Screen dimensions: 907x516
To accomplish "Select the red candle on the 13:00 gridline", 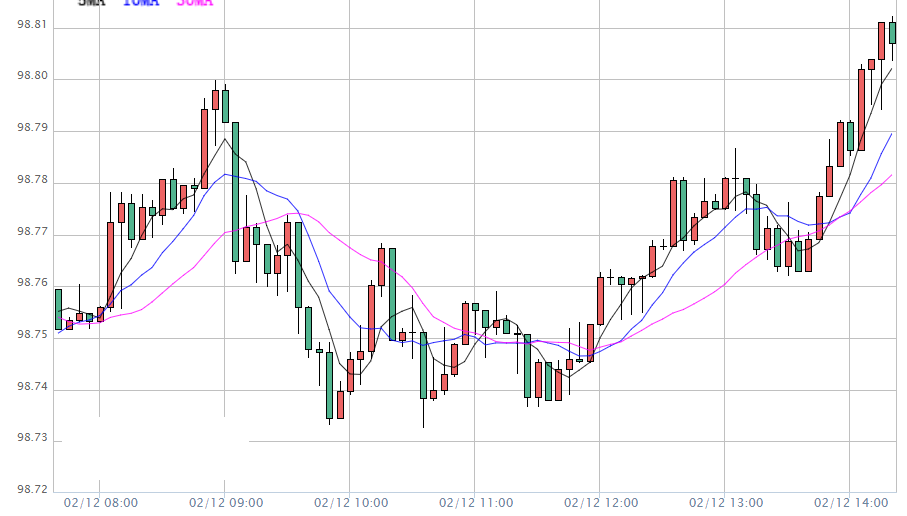I will [x=725, y=193].
